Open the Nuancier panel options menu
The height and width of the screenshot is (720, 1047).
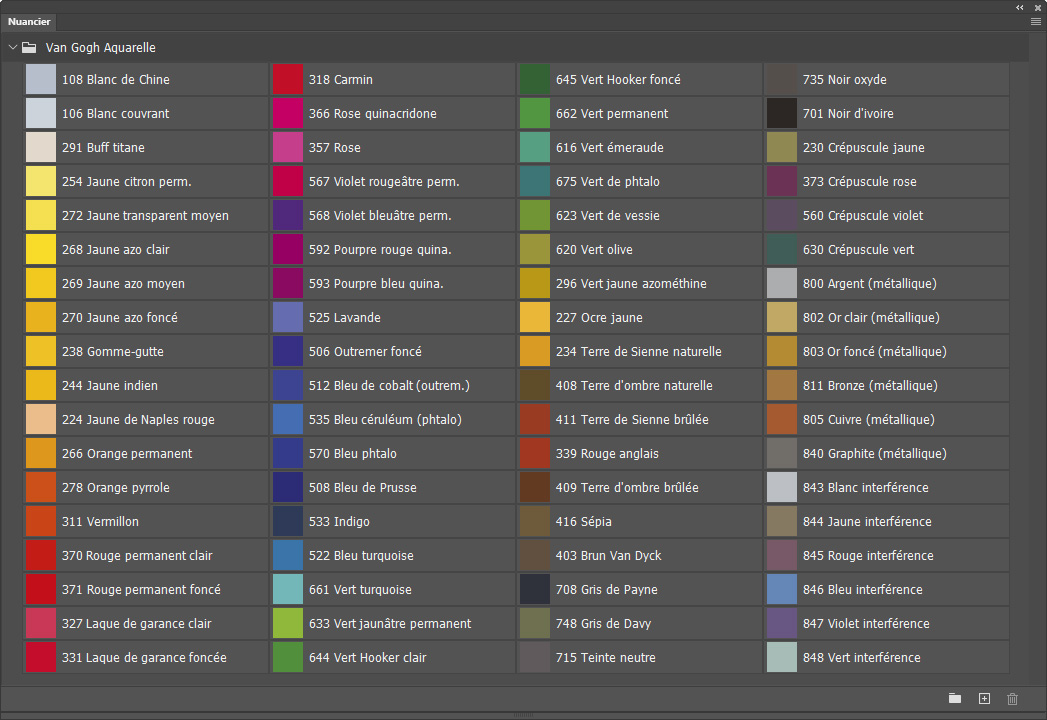[1036, 21]
